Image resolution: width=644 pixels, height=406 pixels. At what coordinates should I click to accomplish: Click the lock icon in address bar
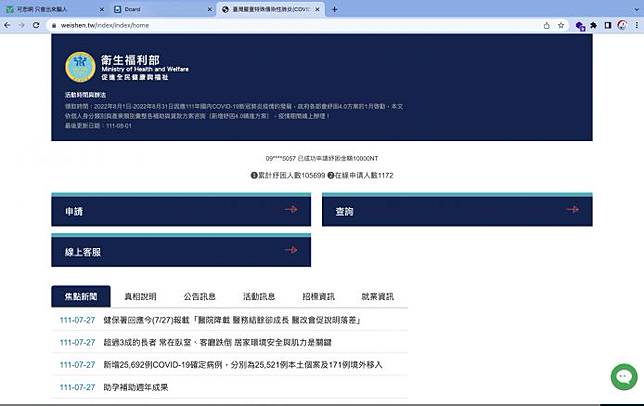click(54, 25)
